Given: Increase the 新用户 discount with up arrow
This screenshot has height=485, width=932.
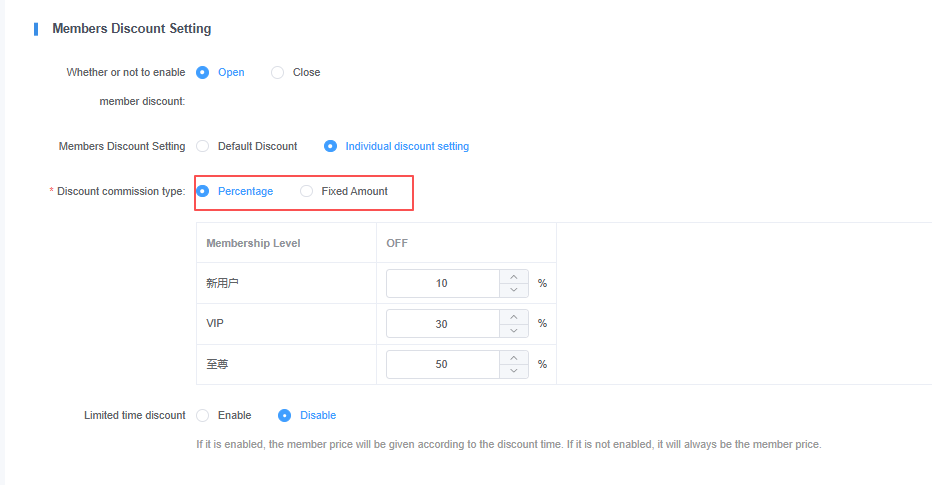Looking at the screenshot, I should 513,277.
